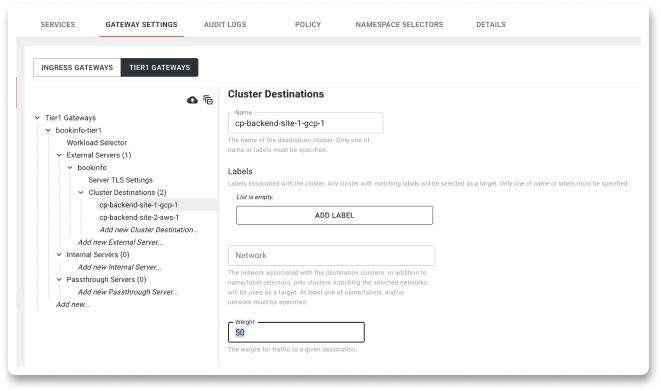Open the Namespace Selectors tab
Viewport: 661px width, 391px height.
(399, 24)
